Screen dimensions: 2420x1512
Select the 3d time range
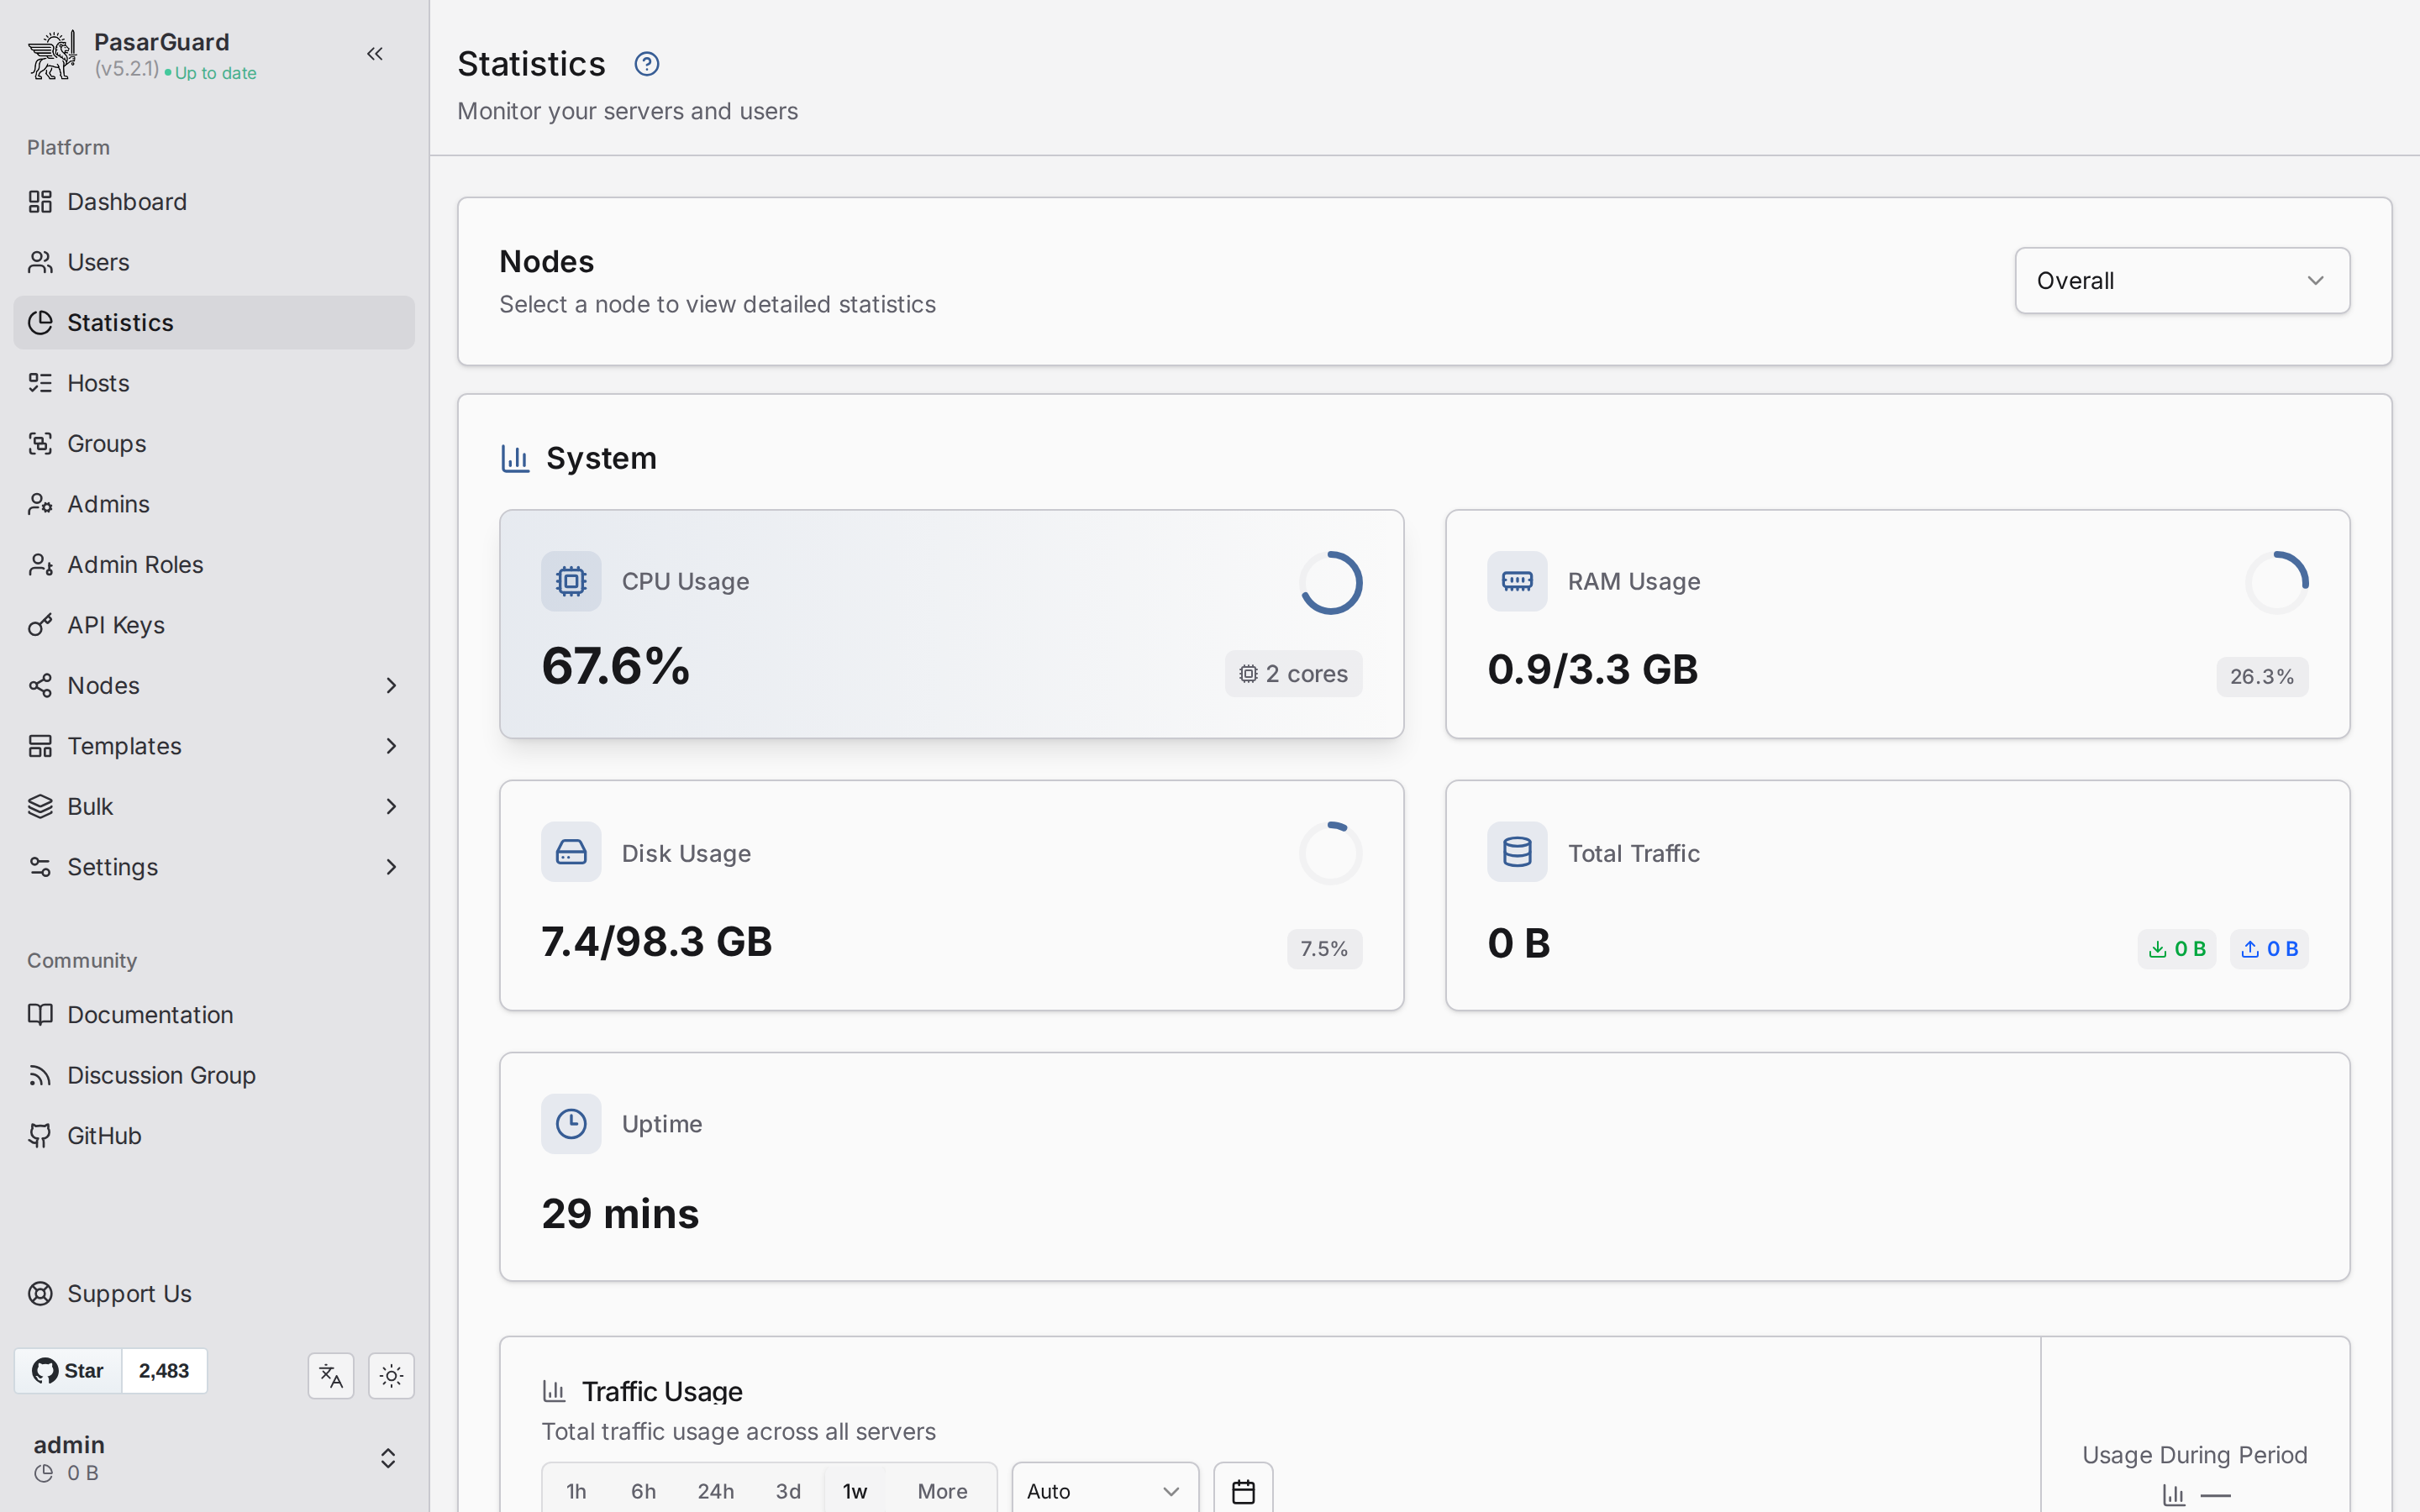(x=788, y=1491)
